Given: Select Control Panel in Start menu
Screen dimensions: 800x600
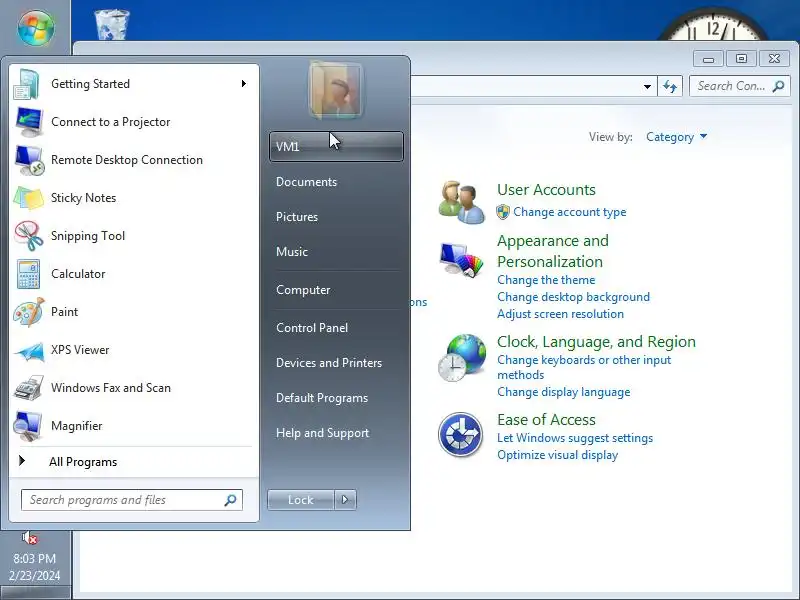Looking at the screenshot, I should point(312,328).
